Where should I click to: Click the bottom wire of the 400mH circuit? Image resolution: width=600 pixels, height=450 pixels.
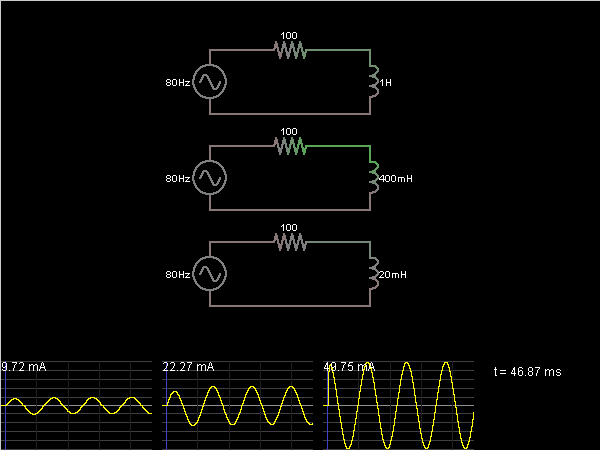pyautogui.click(x=290, y=210)
